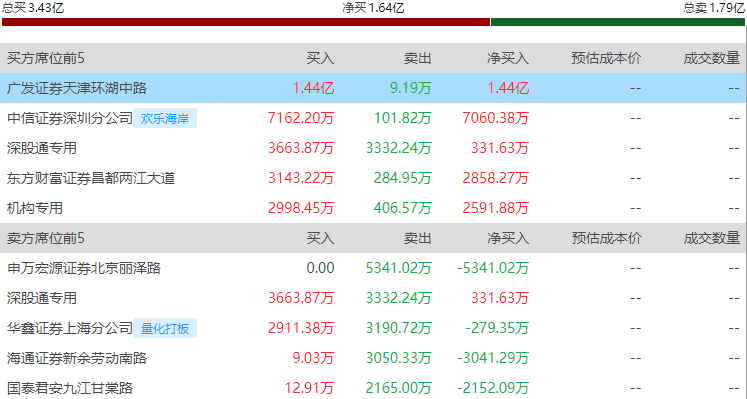Click the 12.91万 buy value
Viewport: 747px width, 399px height.
tap(309, 388)
